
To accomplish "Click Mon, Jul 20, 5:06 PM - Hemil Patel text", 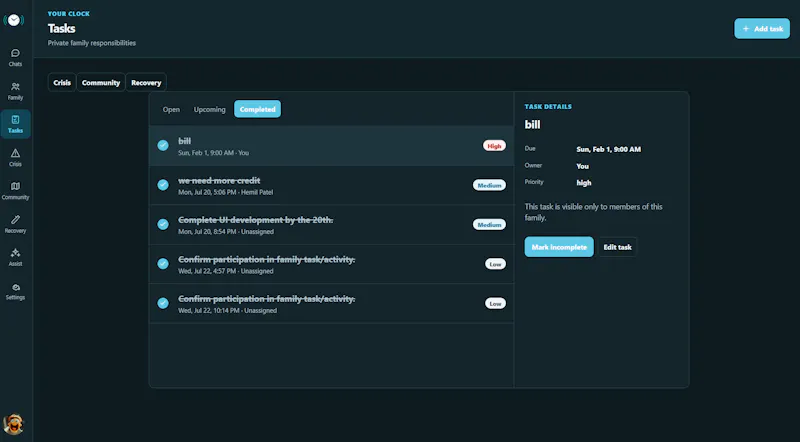I will point(226,192).
